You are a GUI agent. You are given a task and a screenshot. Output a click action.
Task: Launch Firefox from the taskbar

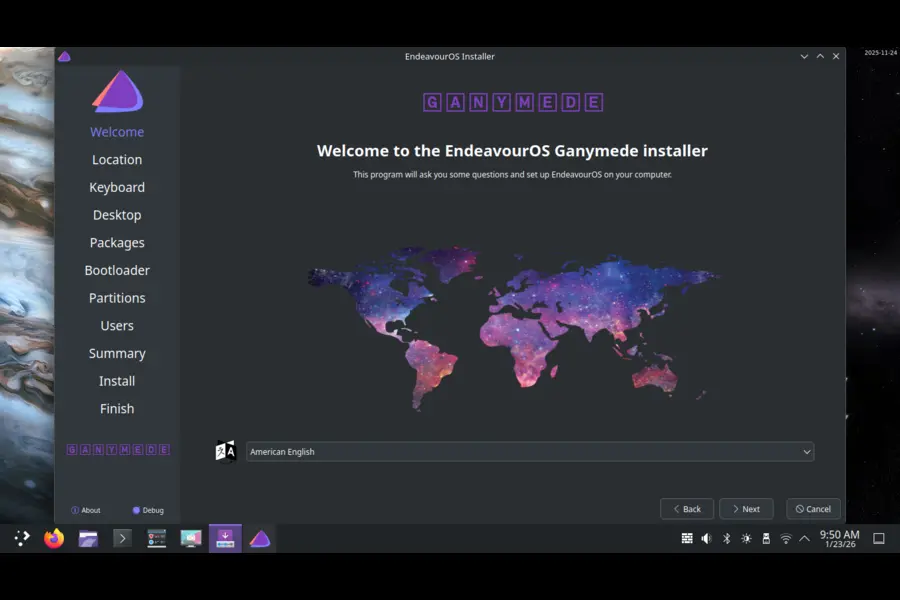[x=55, y=538]
